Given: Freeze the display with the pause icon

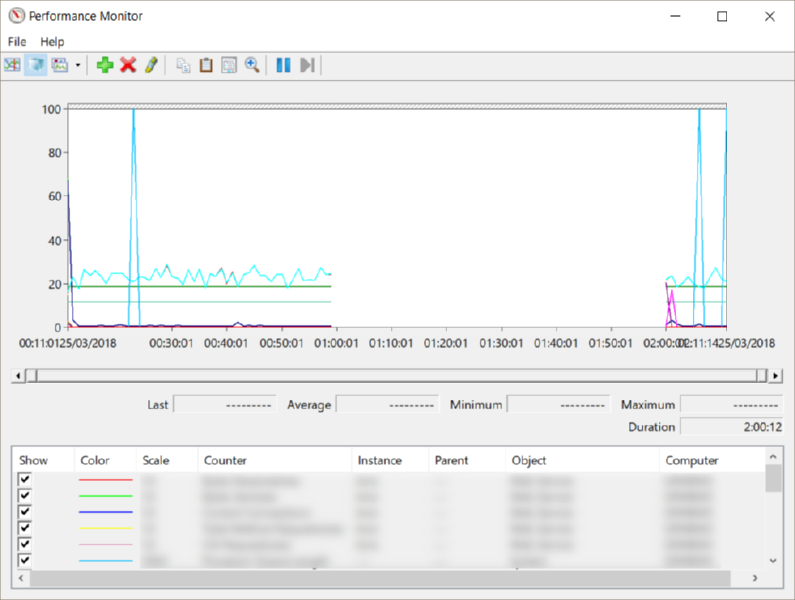Looking at the screenshot, I should 283,65.
